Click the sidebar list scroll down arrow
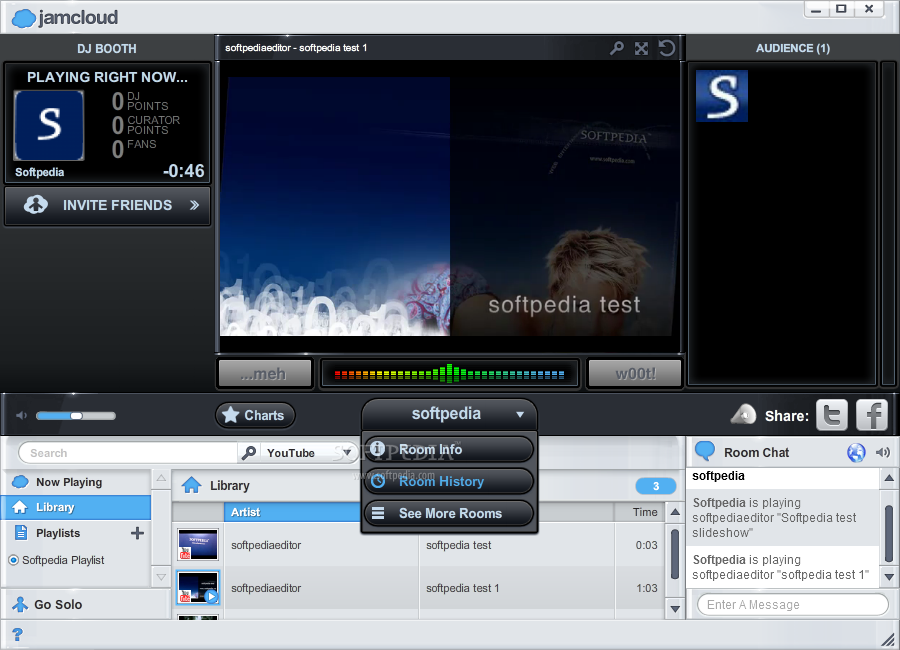The image size is (900, 650). [x=161, y=577]
